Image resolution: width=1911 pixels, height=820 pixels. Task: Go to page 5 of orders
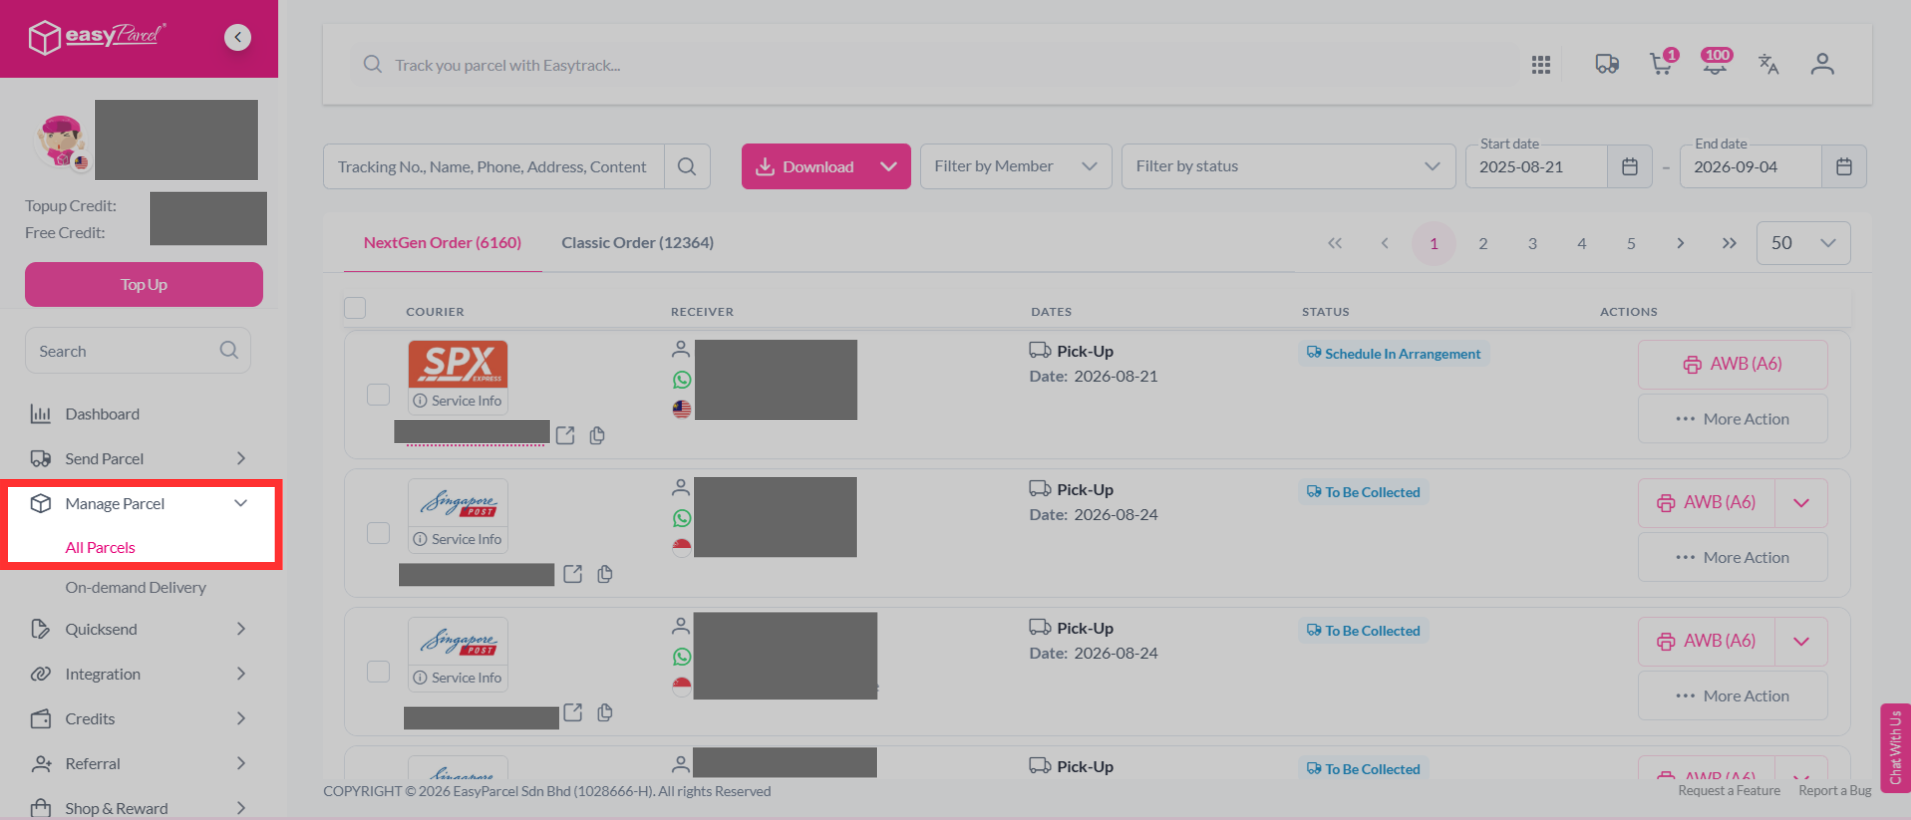coord(1631,243)
